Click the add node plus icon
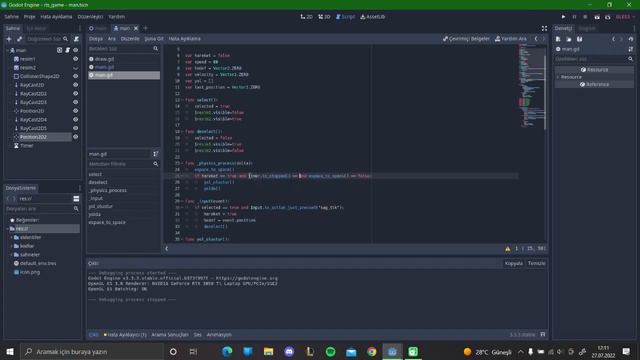The height and width of the screenshot is (360, 640). click(9, 39)
